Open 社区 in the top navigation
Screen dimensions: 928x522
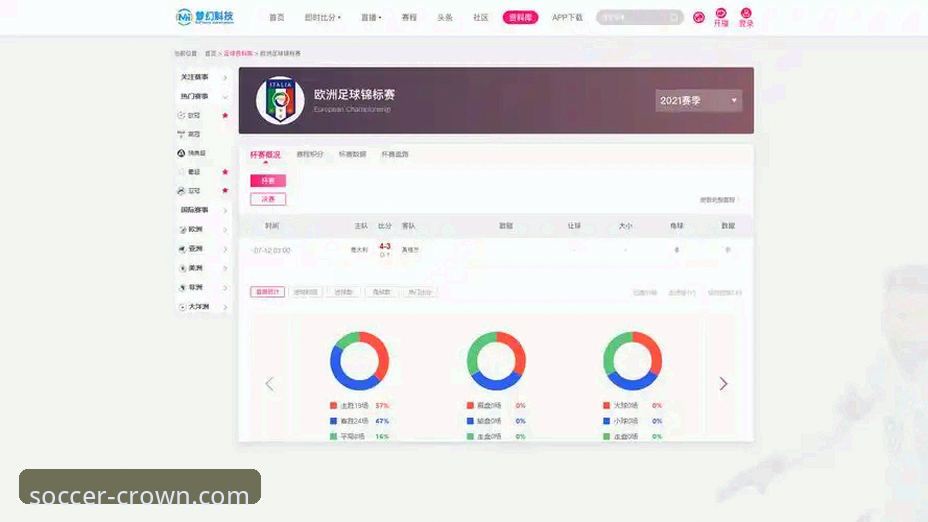coord(481,18)
